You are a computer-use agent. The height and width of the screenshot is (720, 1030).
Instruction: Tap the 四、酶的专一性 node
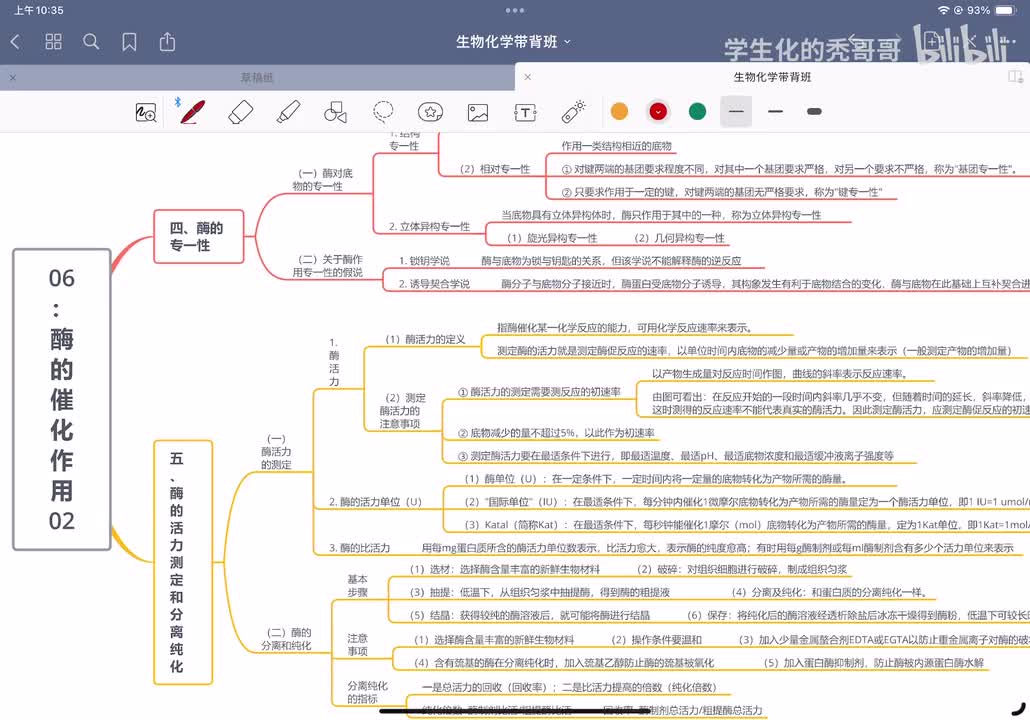tap(198, 236)
